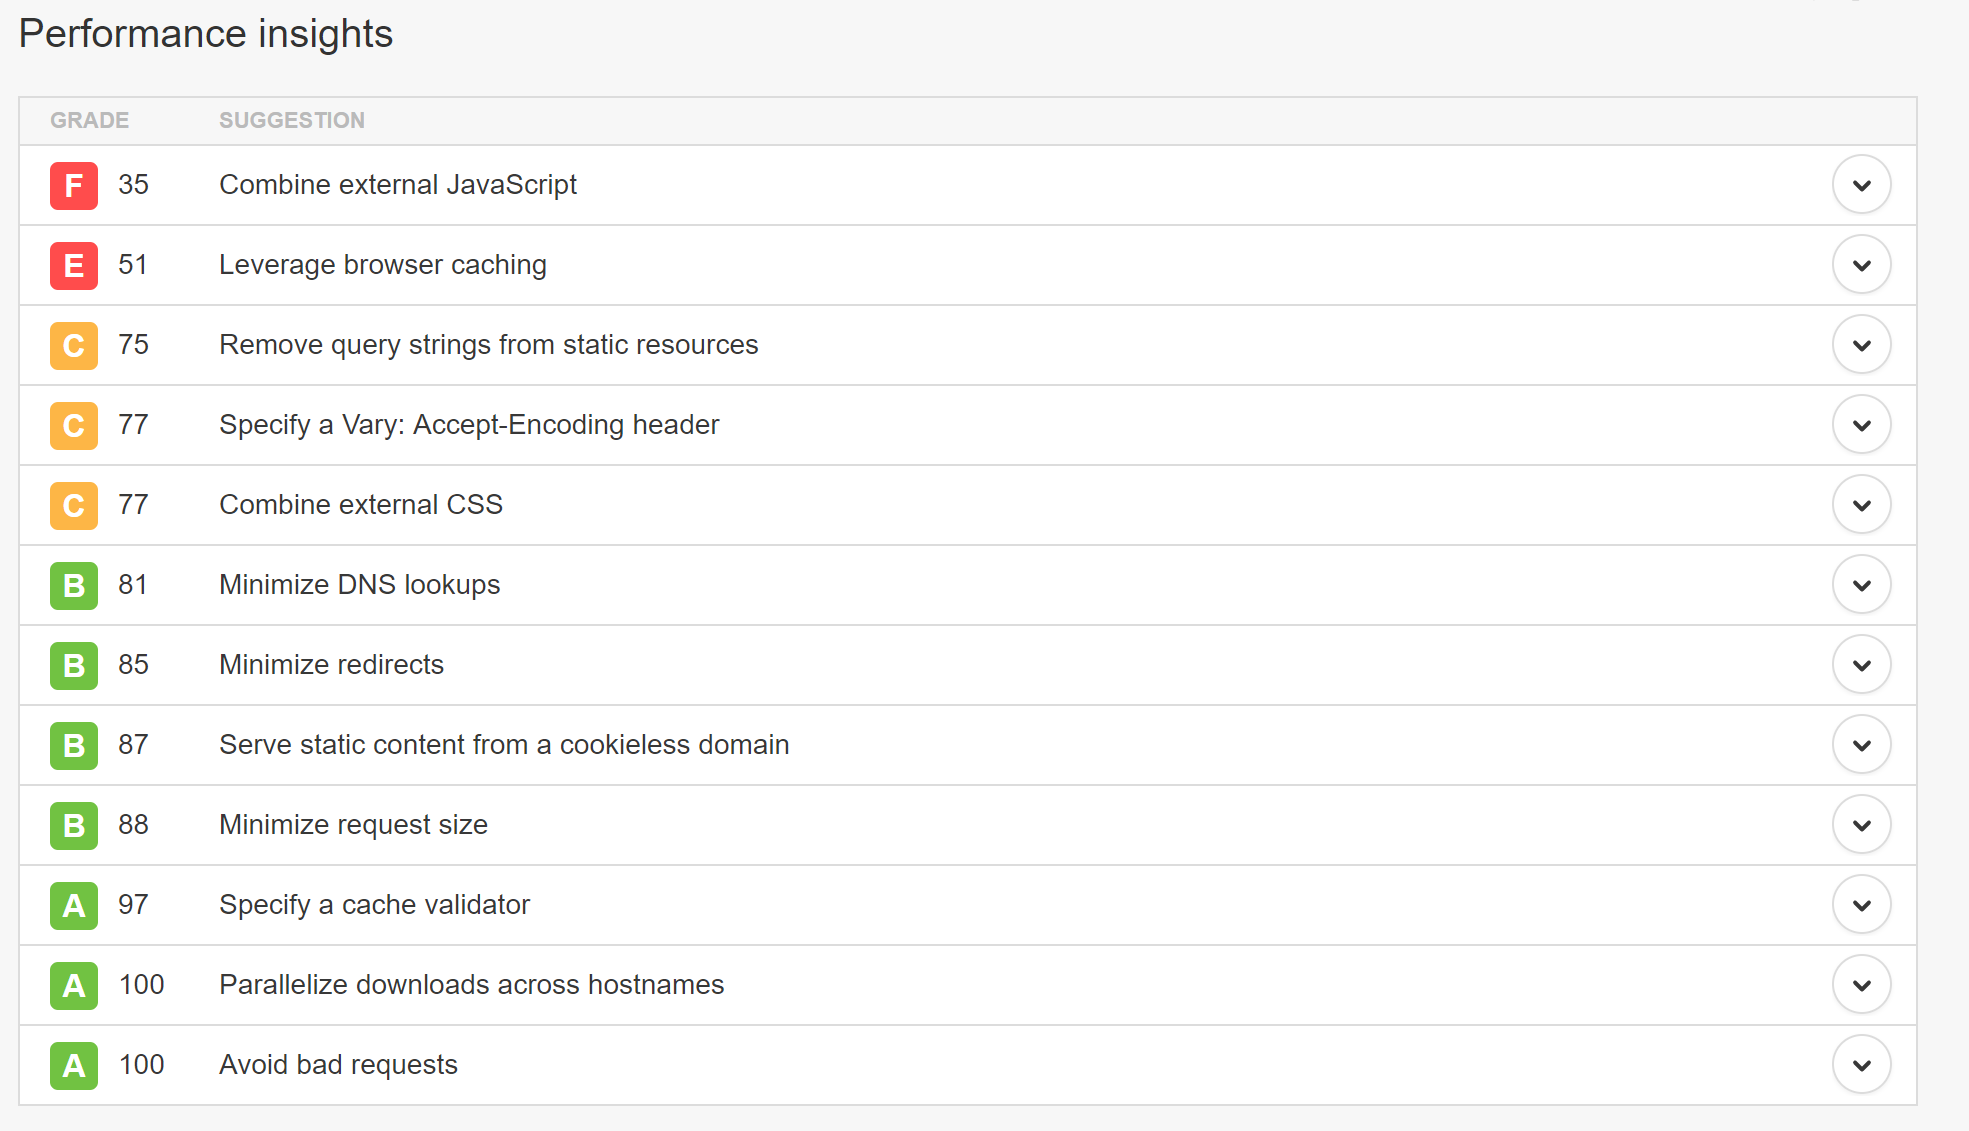Viewport: 1969px width, 1131px height.
Task: Expand Avoid bad requests details
Action: 1861,1065
